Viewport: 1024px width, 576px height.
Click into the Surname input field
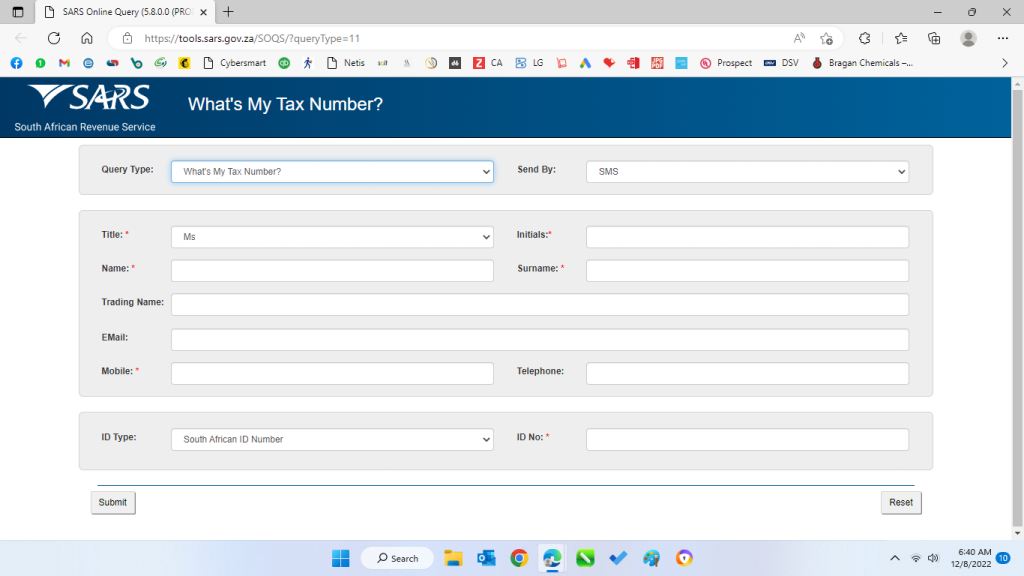click(747, 271)
